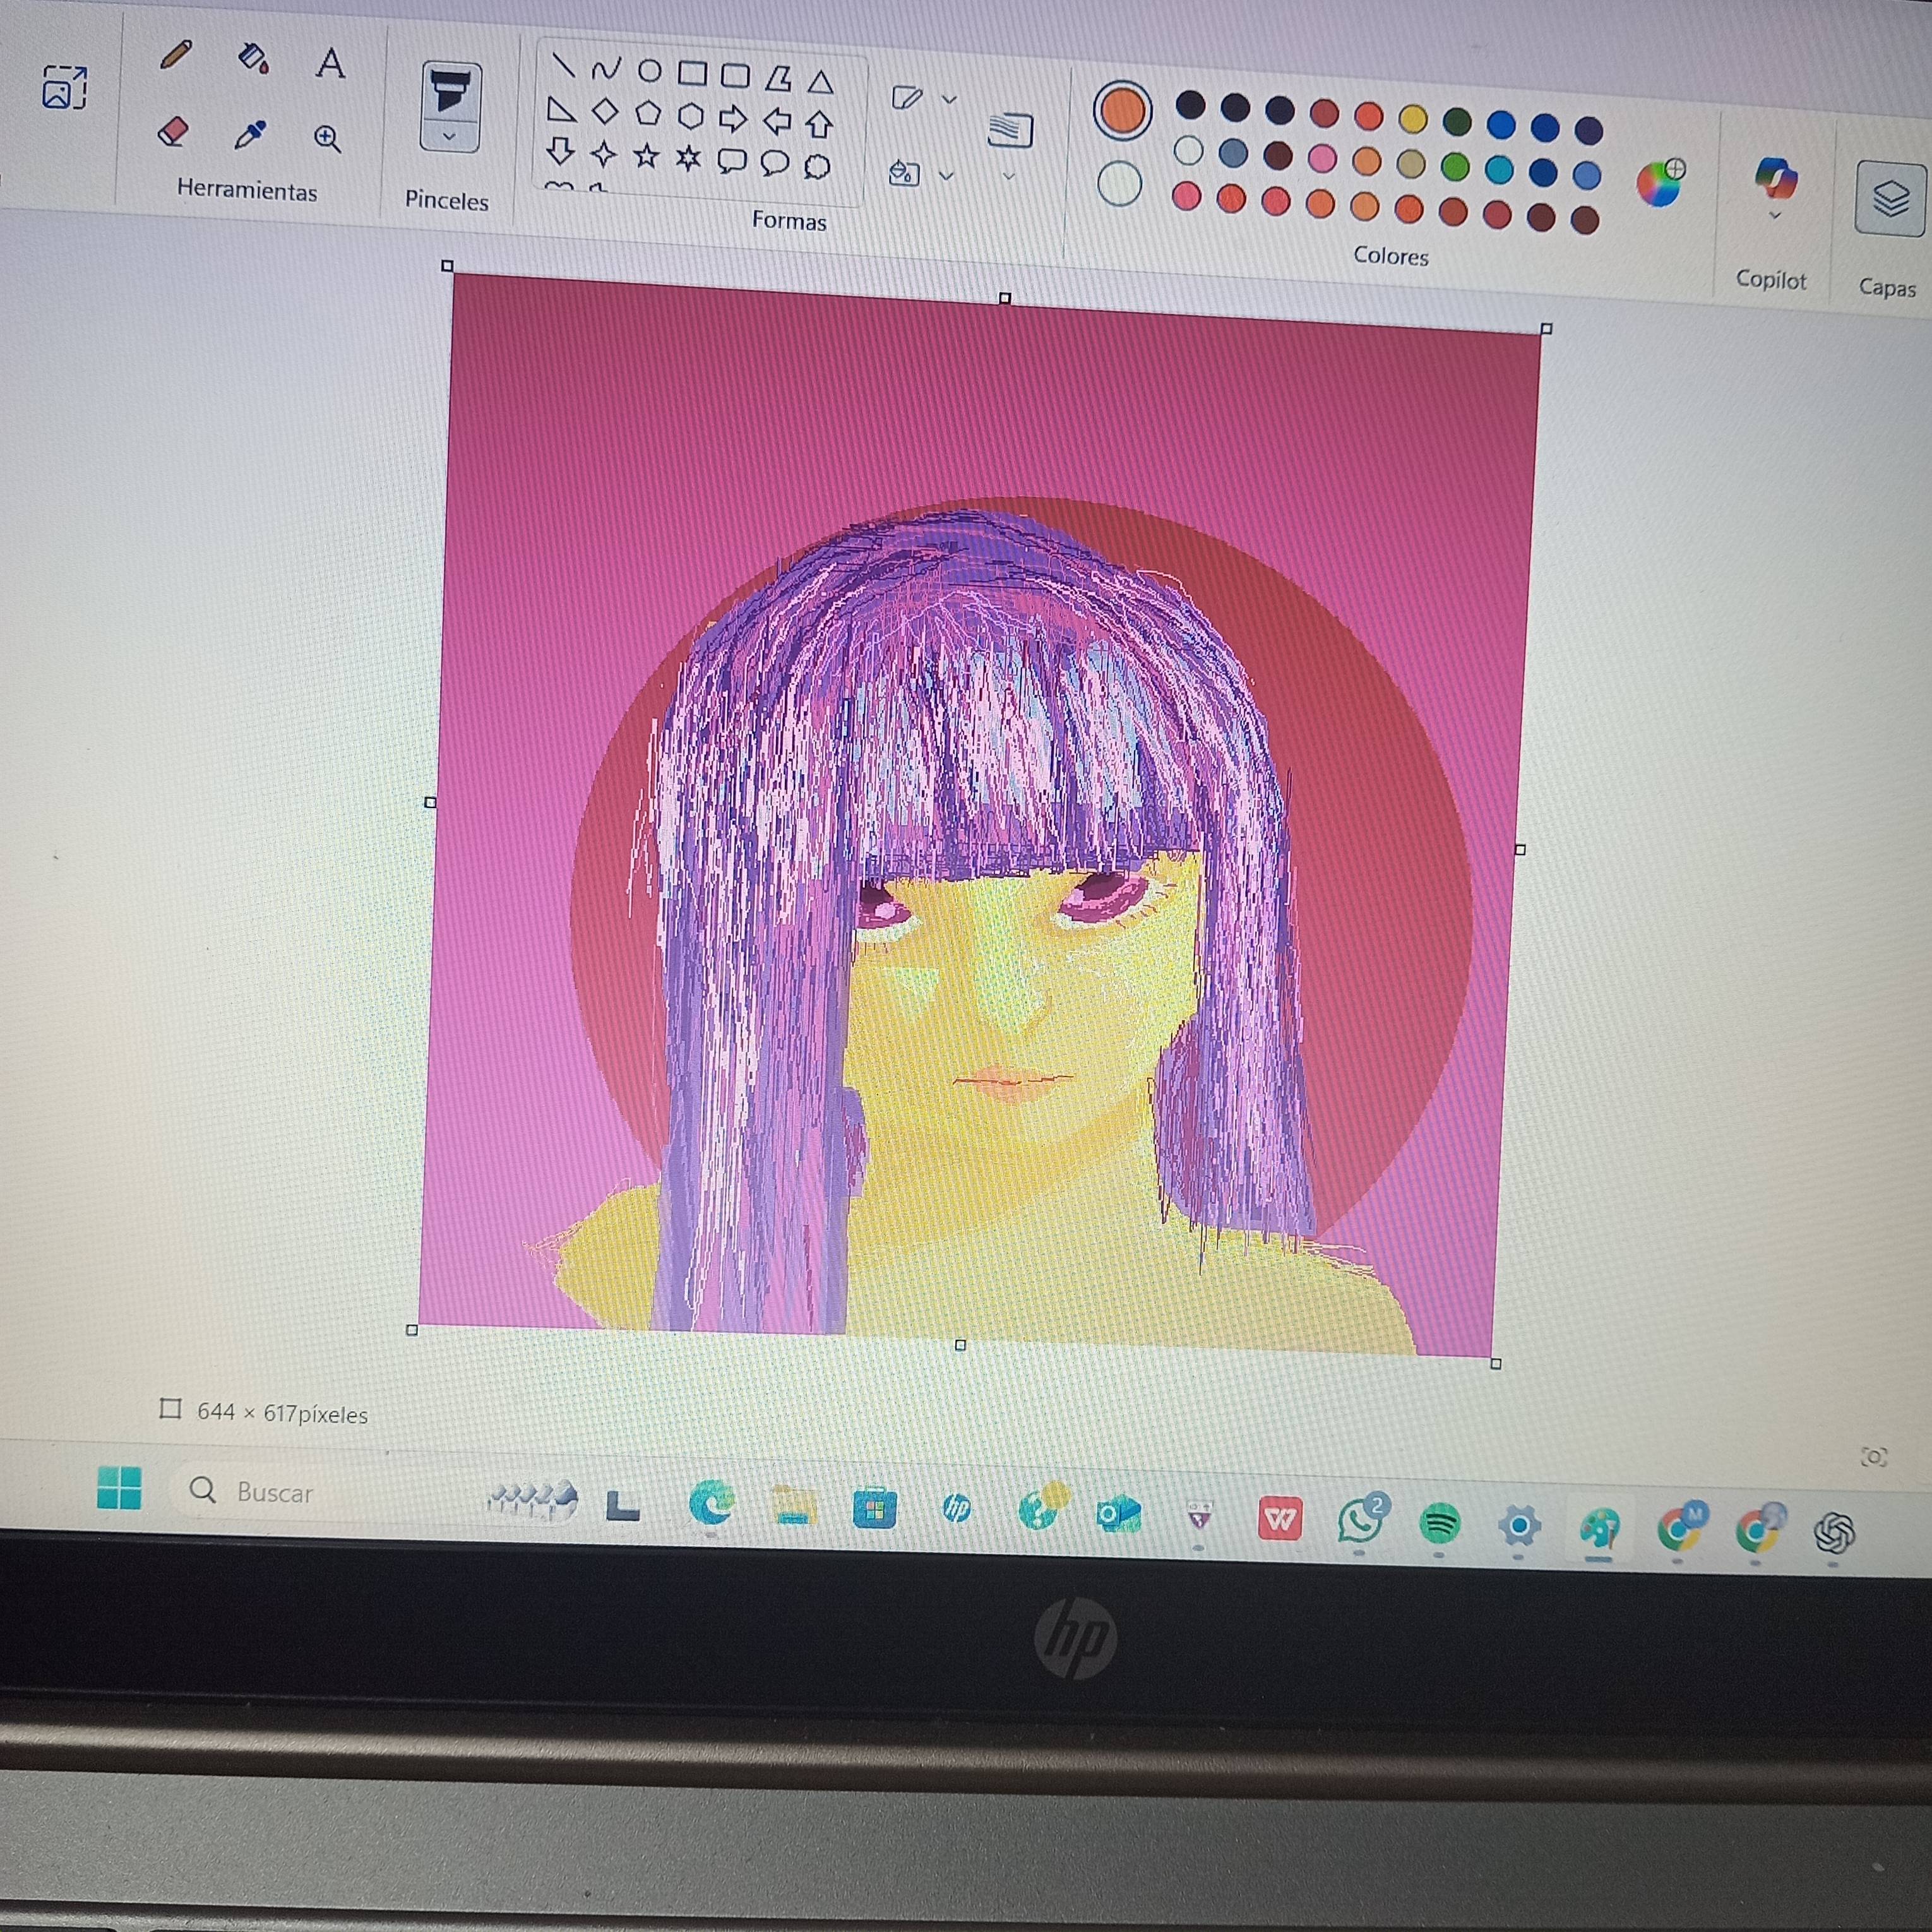The height and width of the screenshot is (1932, 1932).
Task: Select the Text tool
Action: [x=330, y=64]
